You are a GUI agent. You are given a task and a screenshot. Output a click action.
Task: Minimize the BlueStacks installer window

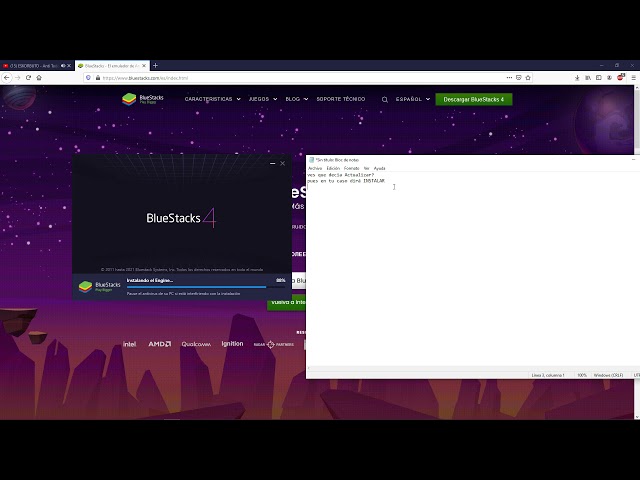pyautogui.click(x=272, y=163)
